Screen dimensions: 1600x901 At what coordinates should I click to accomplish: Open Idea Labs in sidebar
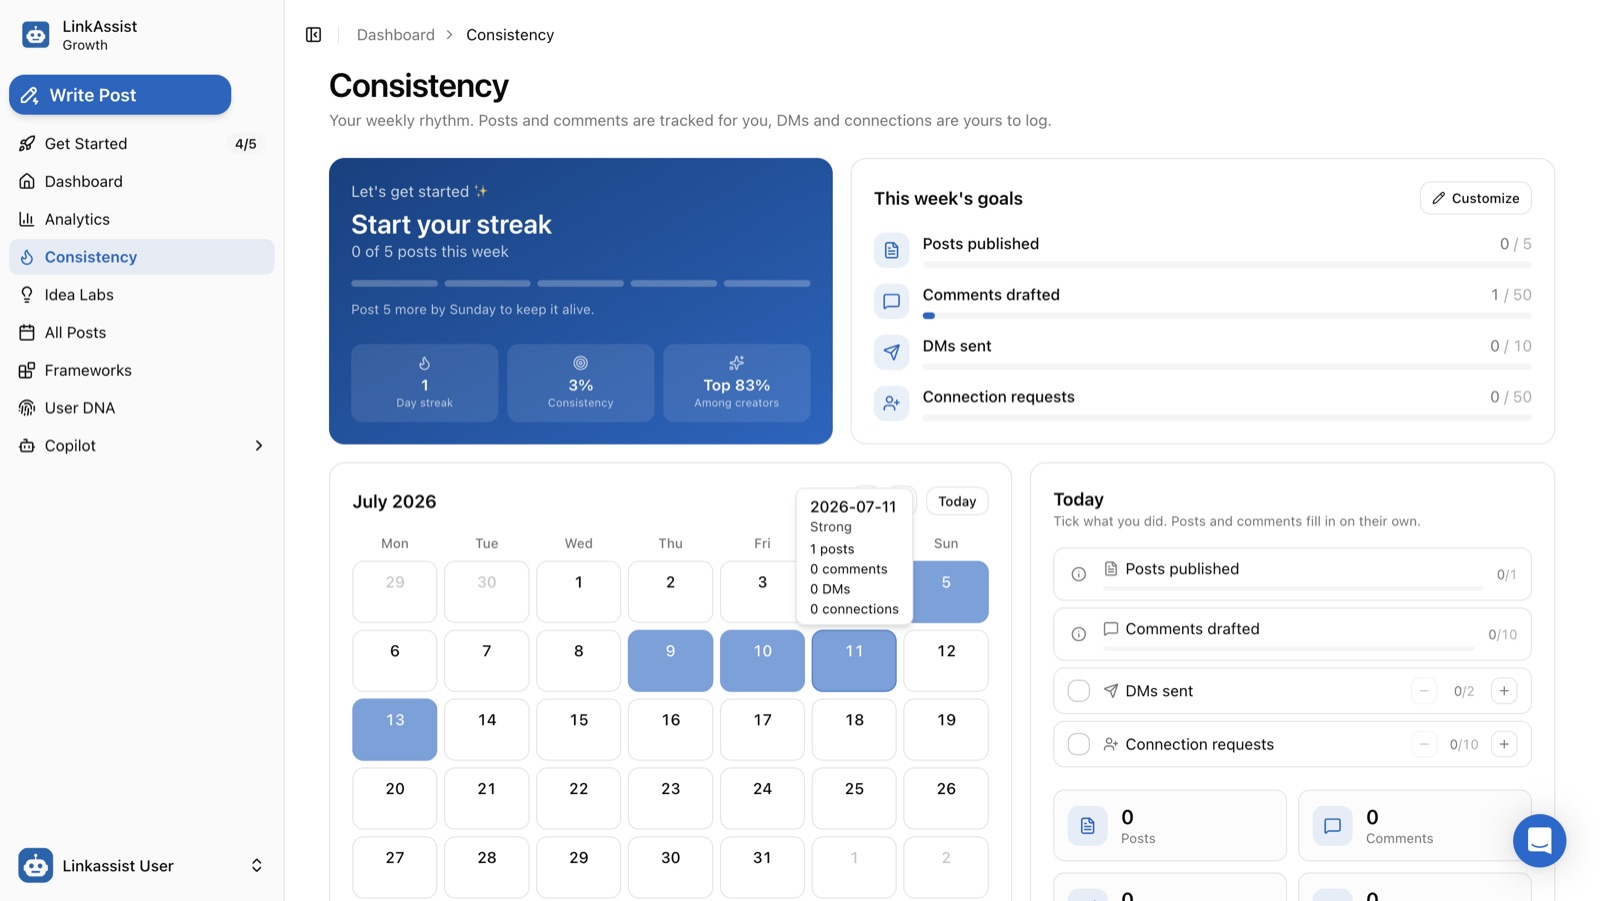pos(142,295)
